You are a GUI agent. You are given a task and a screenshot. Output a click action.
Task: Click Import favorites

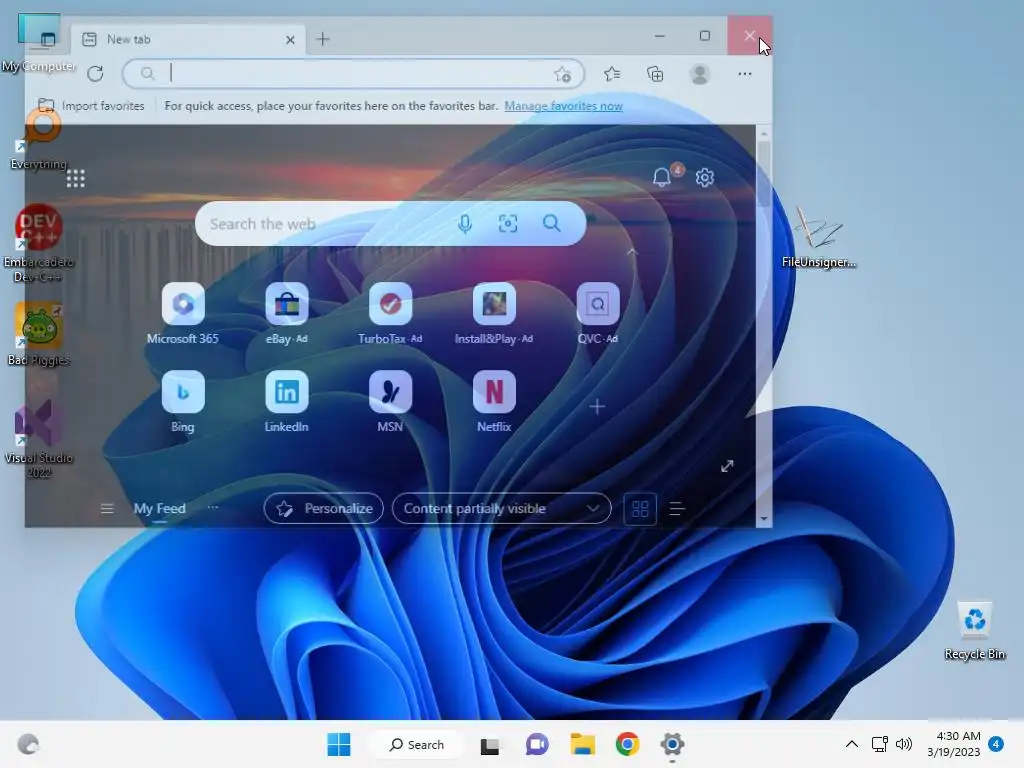pyautogui.click(x=91, y=106)
